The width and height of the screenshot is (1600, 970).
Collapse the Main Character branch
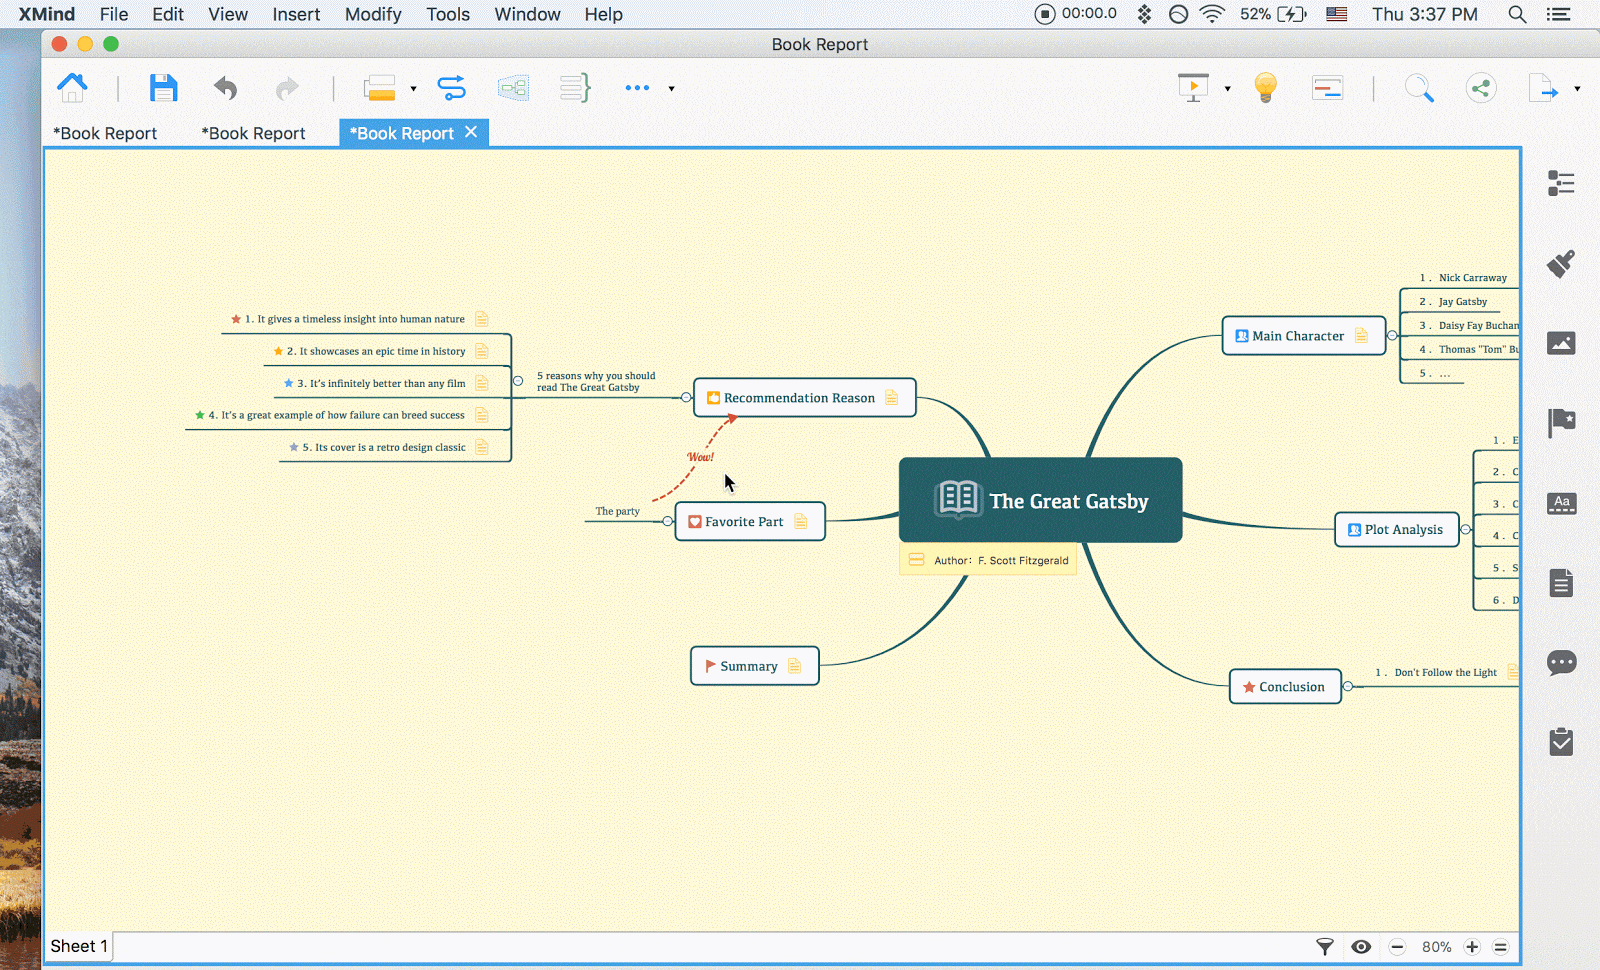pos(1392,336)
